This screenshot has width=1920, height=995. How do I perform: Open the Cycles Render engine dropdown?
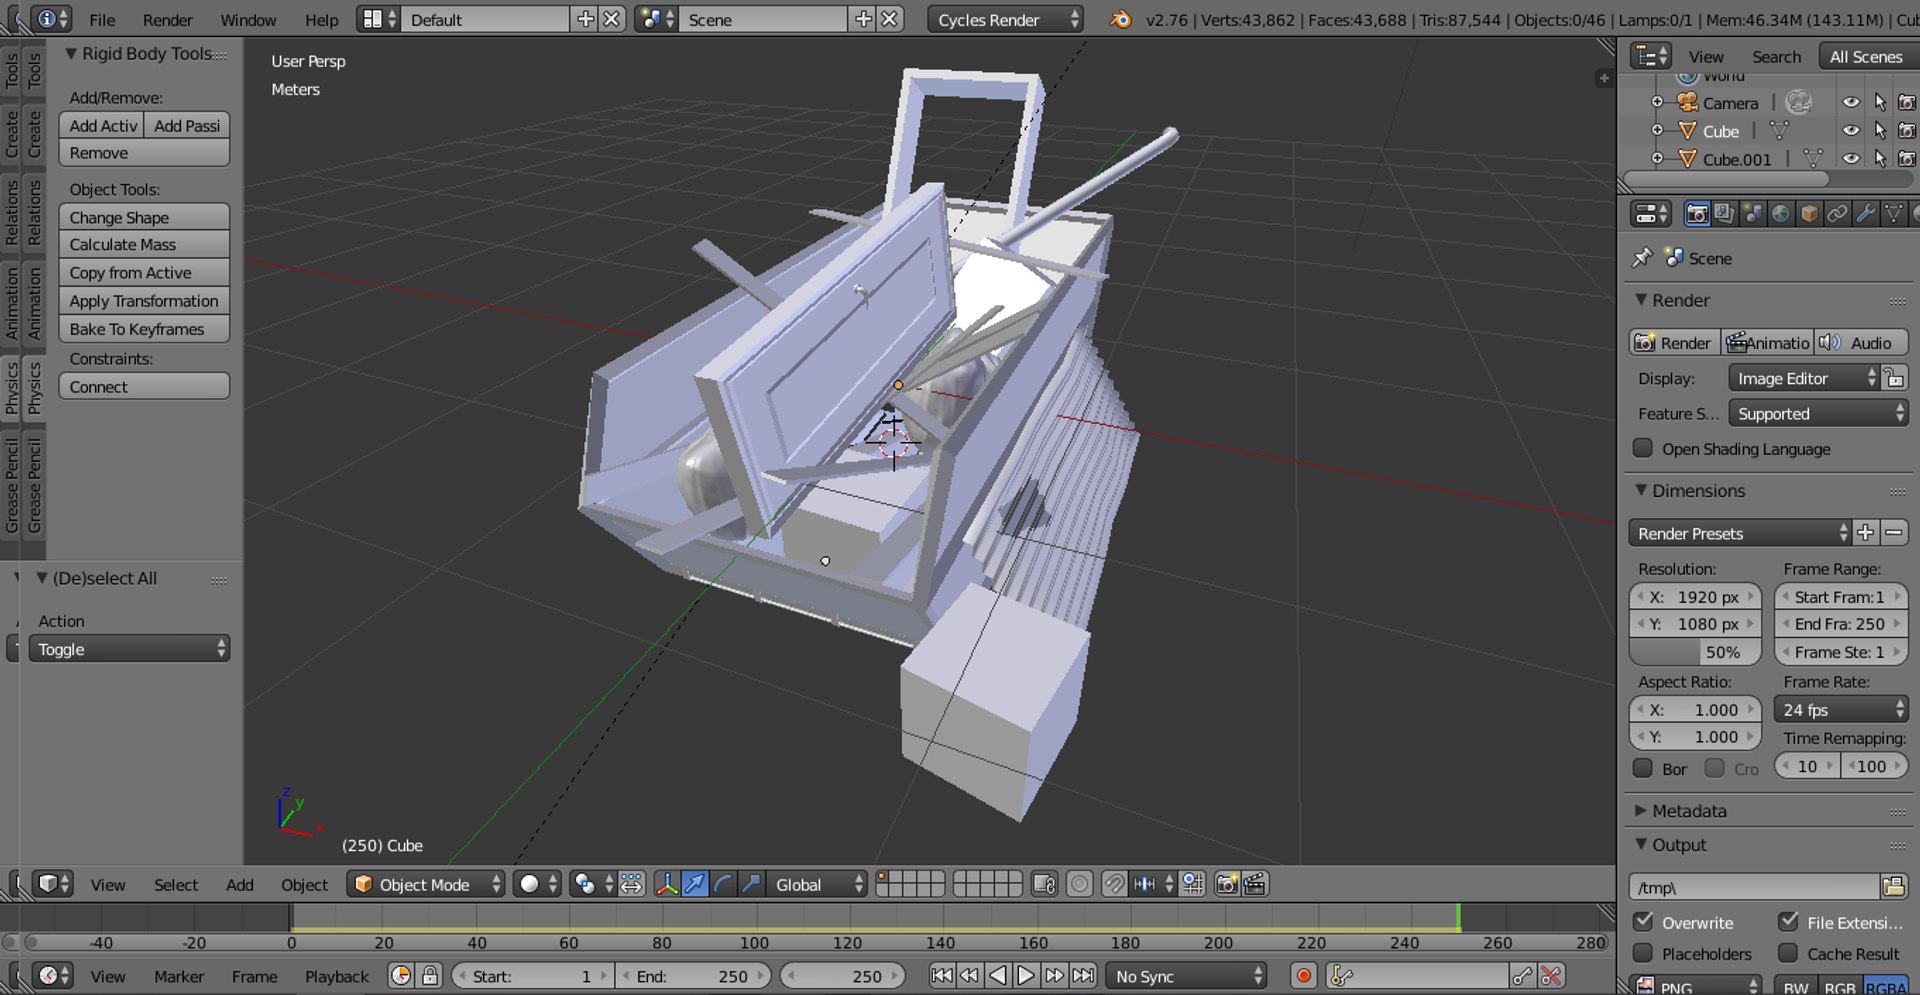(1005, 19)
